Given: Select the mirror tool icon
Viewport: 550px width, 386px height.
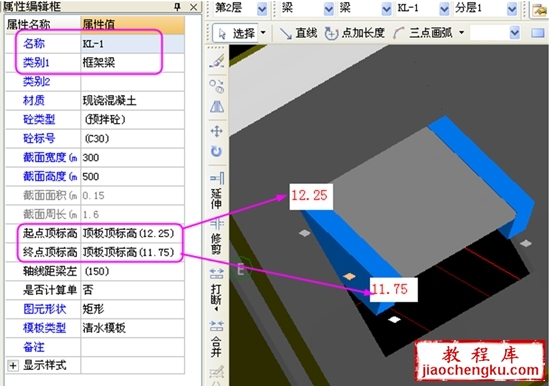Looking at the screenshot, I should 217,106.
